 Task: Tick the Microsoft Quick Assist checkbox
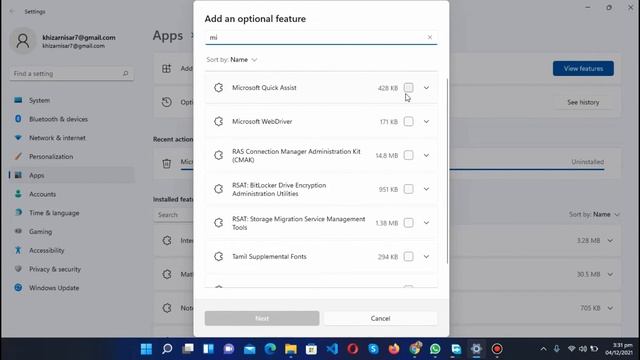pyautogui.click(x=408, y=88)
